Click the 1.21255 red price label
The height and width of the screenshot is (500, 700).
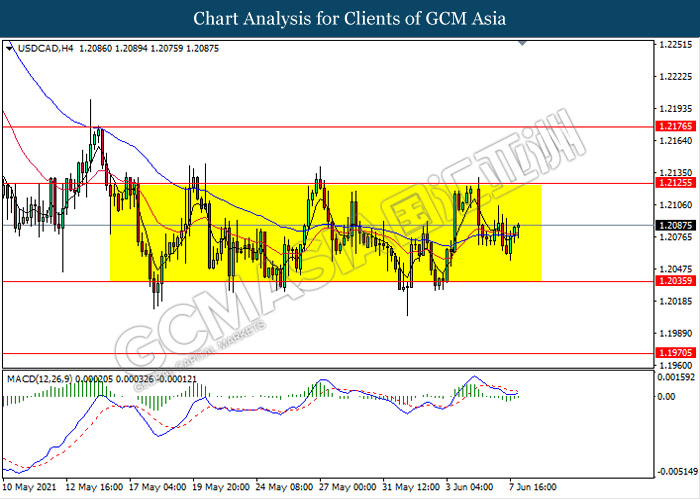[x=676, y=183]
